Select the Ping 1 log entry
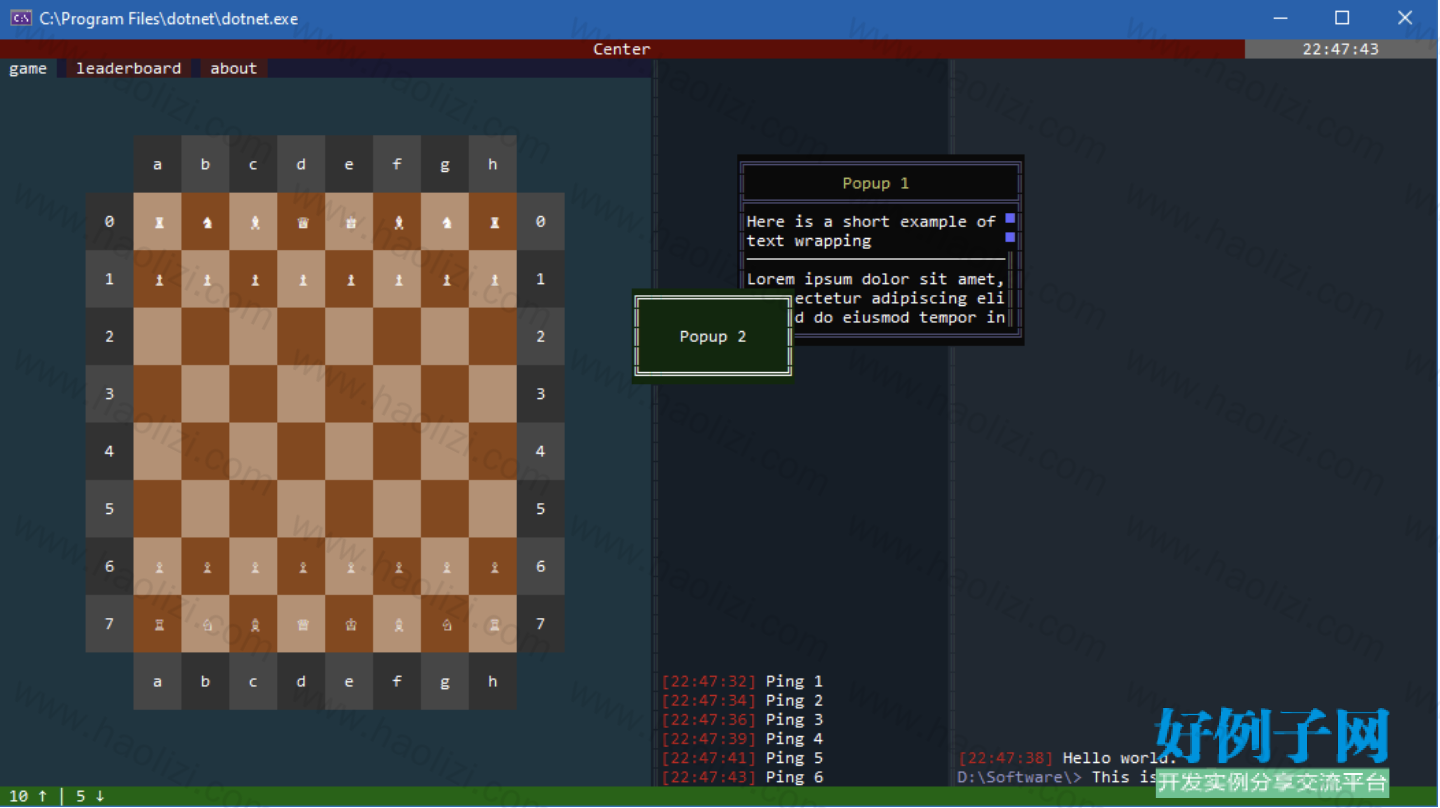1440x808 pixels. (742, 681)
